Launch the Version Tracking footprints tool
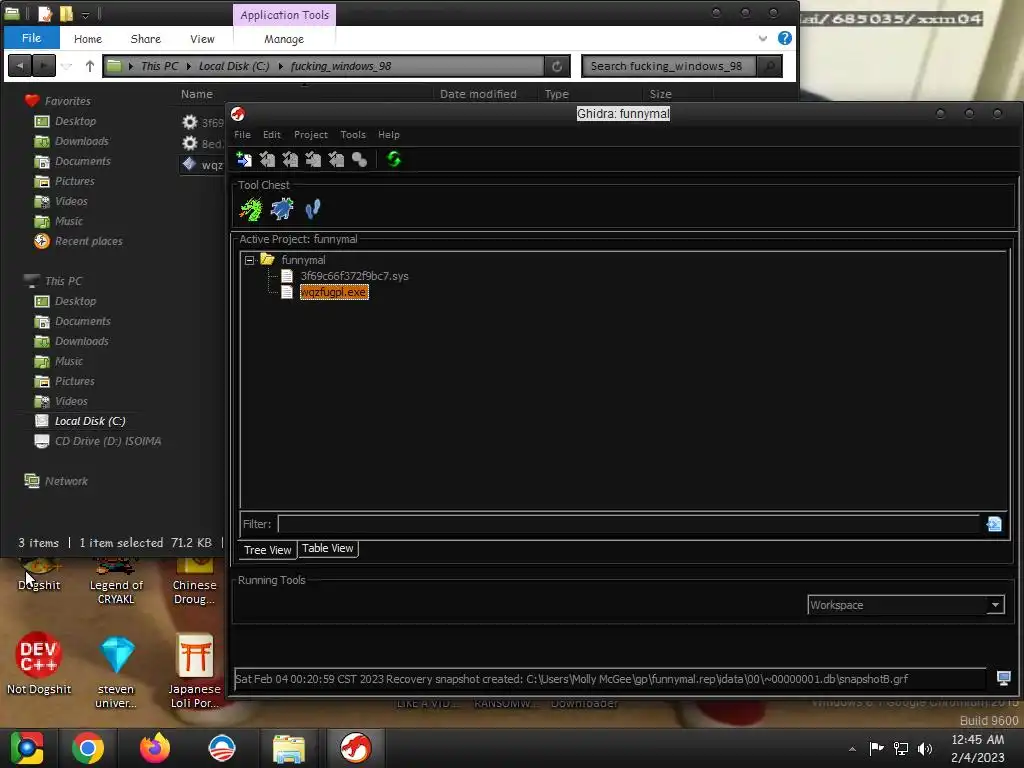1024x768 pixels. point(313,209)
